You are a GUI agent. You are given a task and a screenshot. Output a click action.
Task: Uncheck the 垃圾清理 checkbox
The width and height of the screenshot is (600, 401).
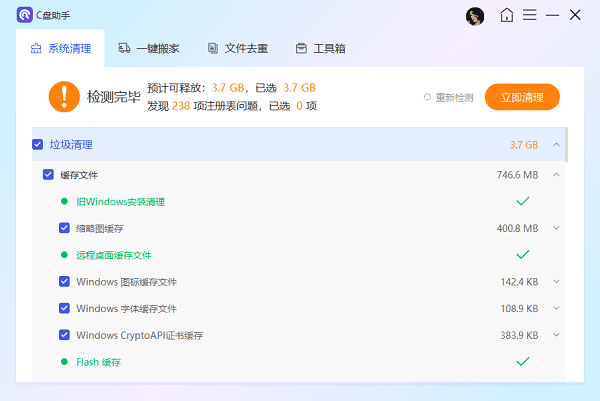38,145
